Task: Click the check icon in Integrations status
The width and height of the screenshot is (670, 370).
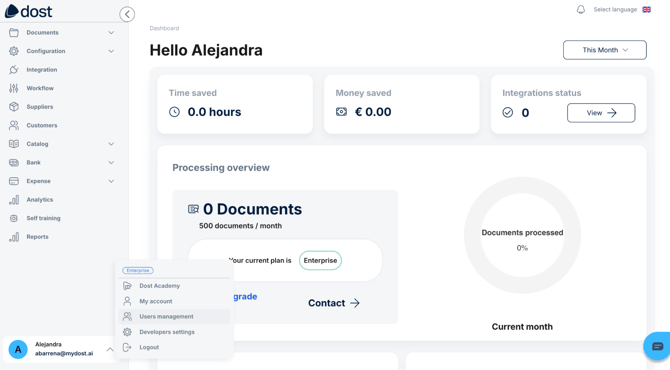Action: pyautogui.click(x=508, y=112)
